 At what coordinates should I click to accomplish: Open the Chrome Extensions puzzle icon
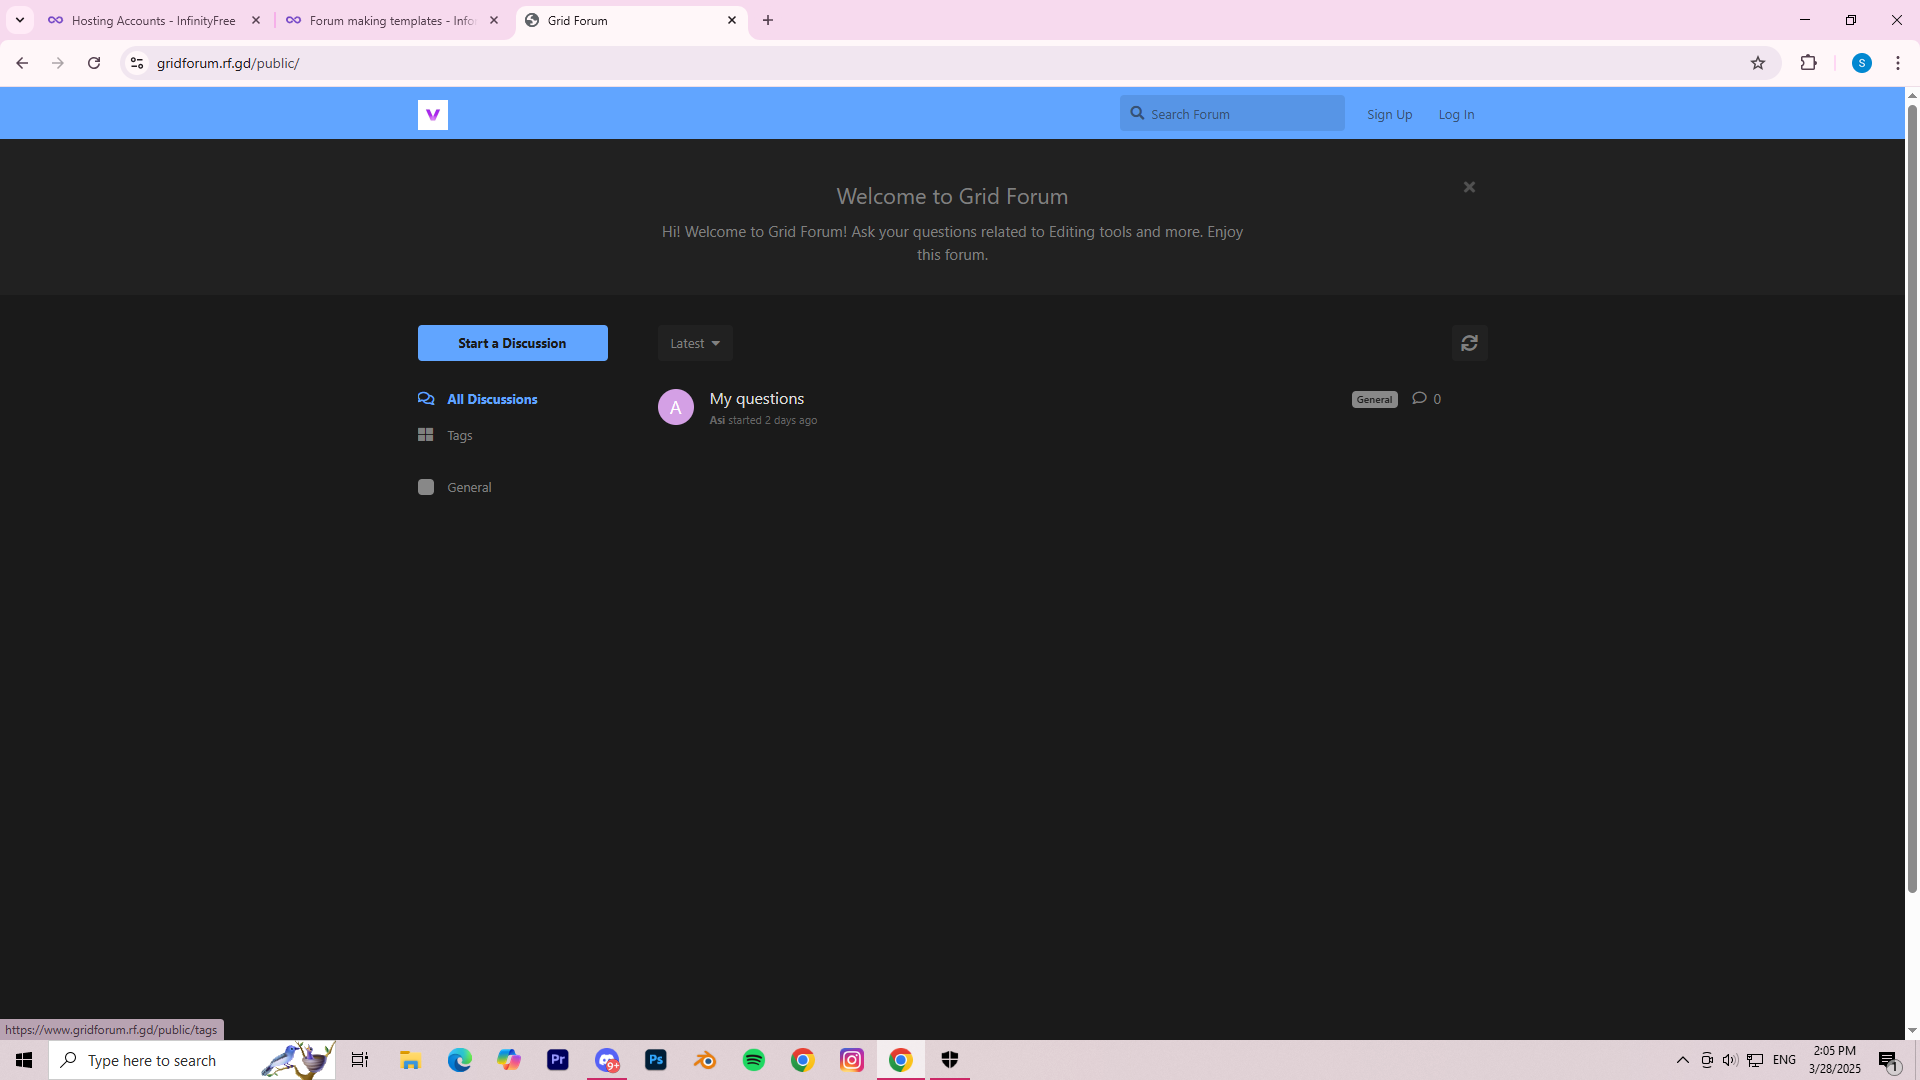1808,63
